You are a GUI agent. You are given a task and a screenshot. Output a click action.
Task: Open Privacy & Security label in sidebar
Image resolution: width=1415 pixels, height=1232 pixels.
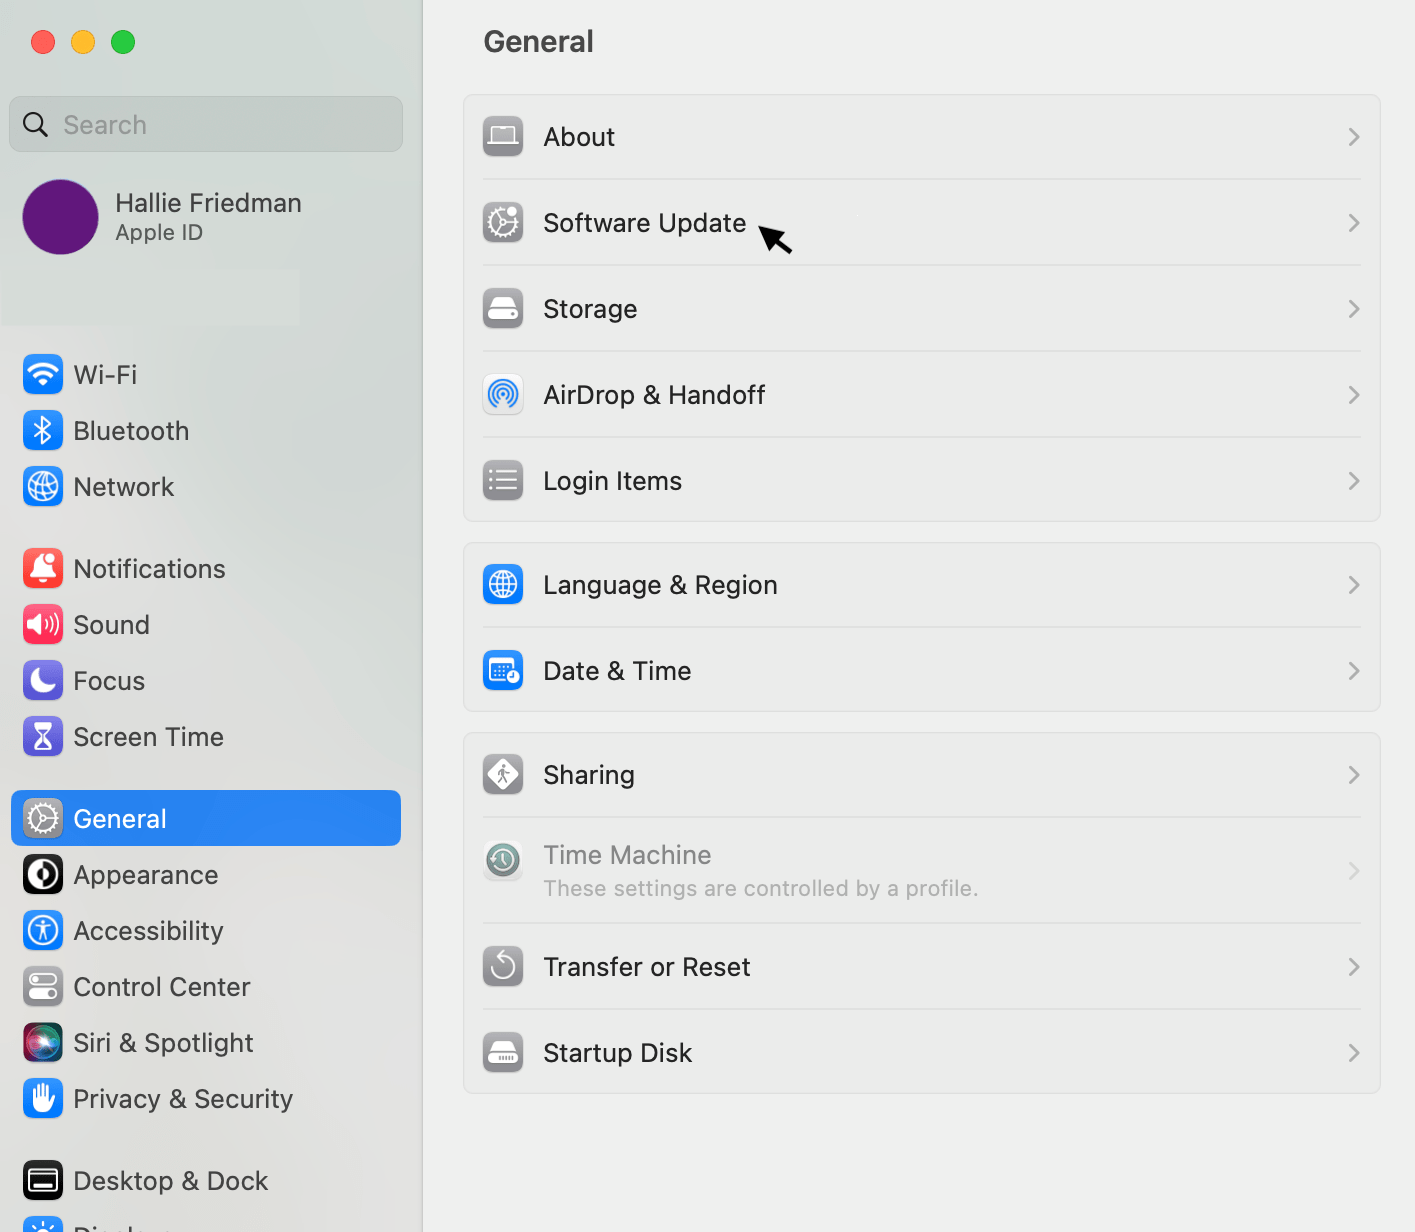[183, 1099]
